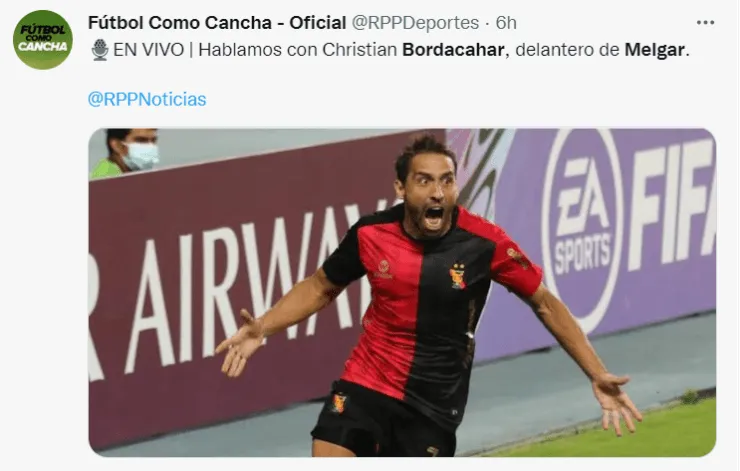Visit the @RPPDeportes handle
740x471 pixels.
point(415,23)
